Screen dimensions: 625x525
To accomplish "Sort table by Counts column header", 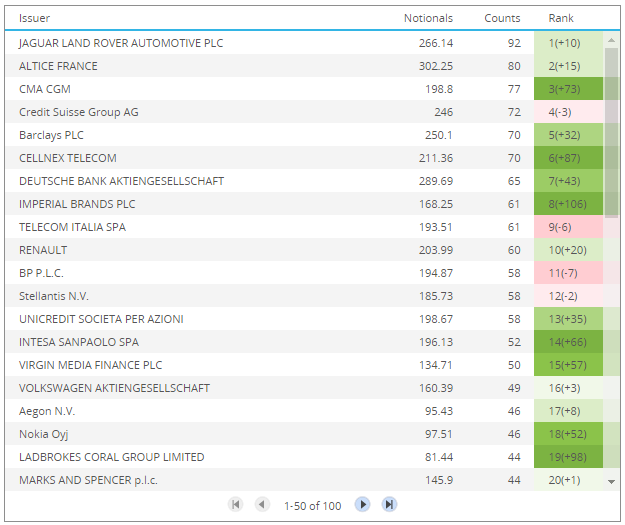I will click(502, 18).
